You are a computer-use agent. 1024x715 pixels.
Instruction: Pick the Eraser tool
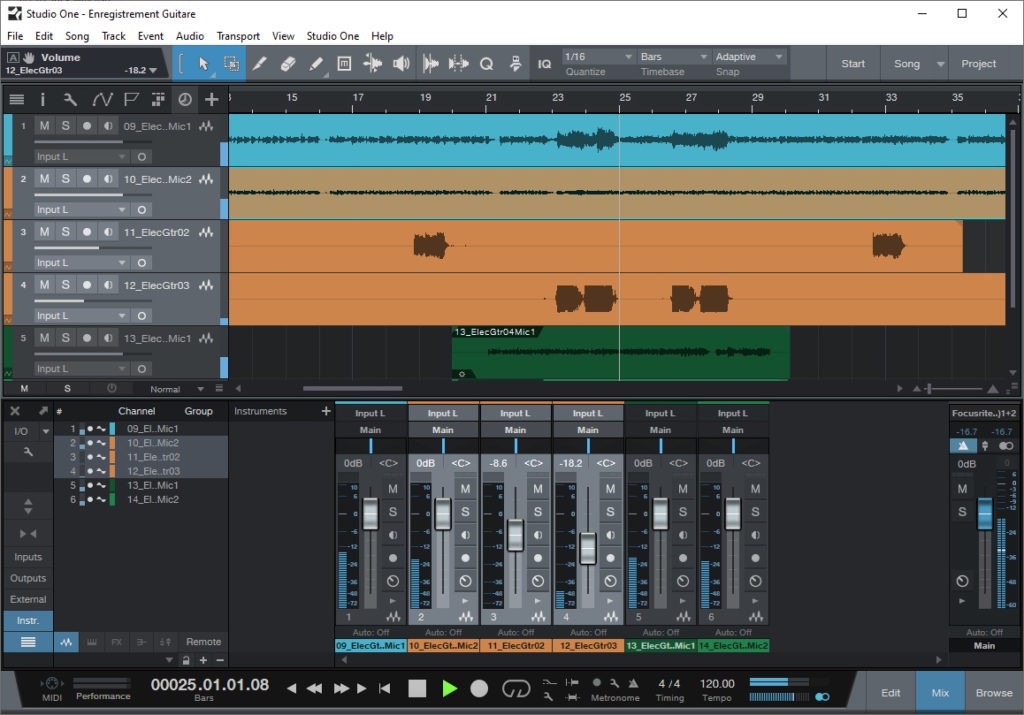(287, 63)
